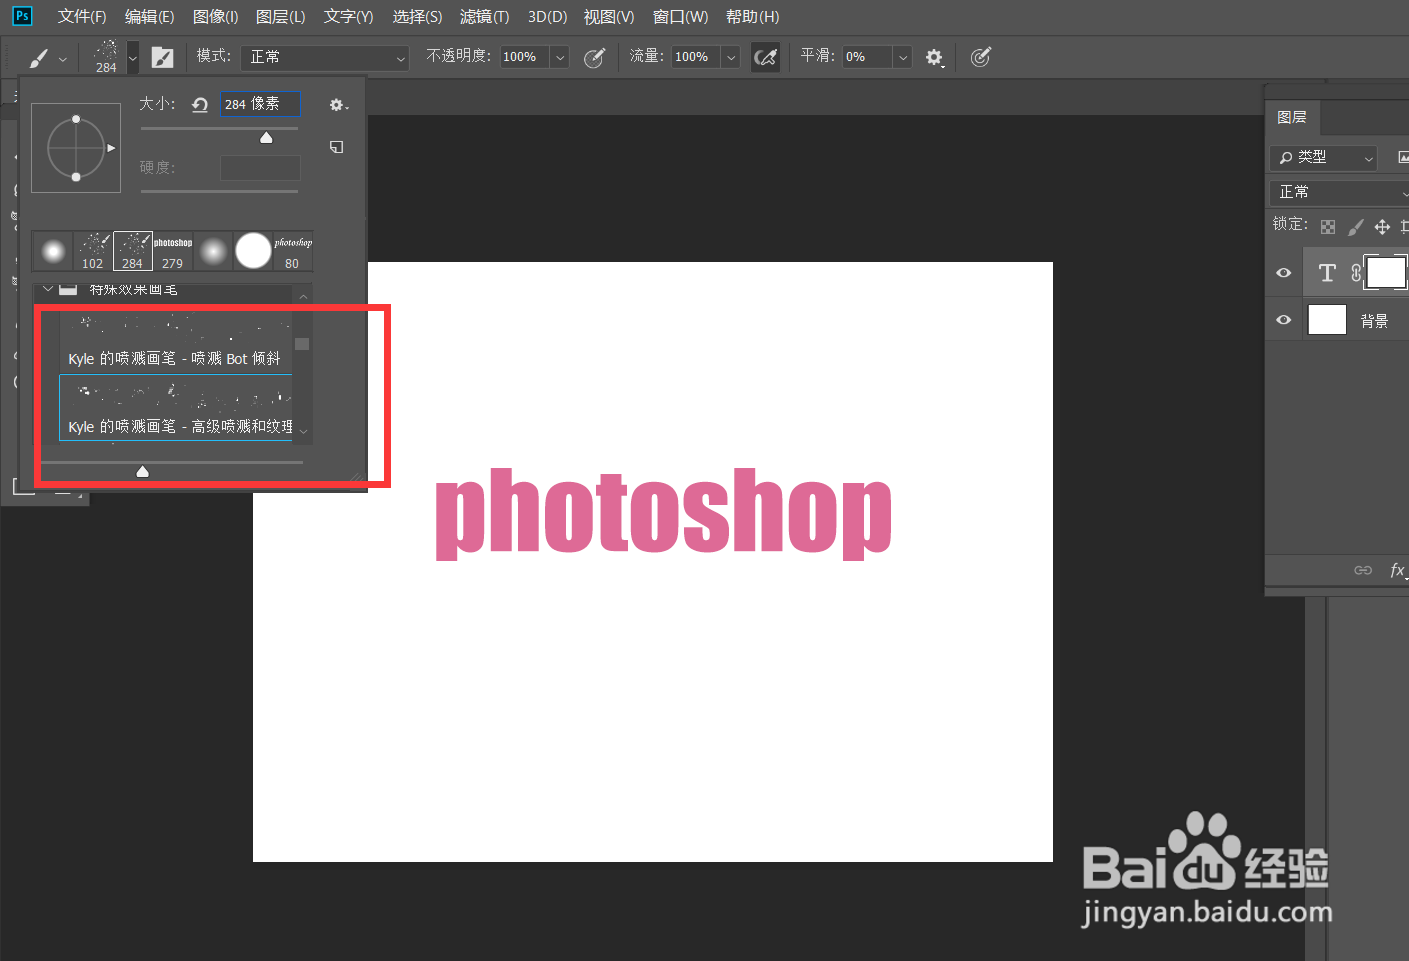The width and height of the screenshot is (1409, 961).
Task: Lock image pixels brush icon
Action: (x=1355, y=227)
